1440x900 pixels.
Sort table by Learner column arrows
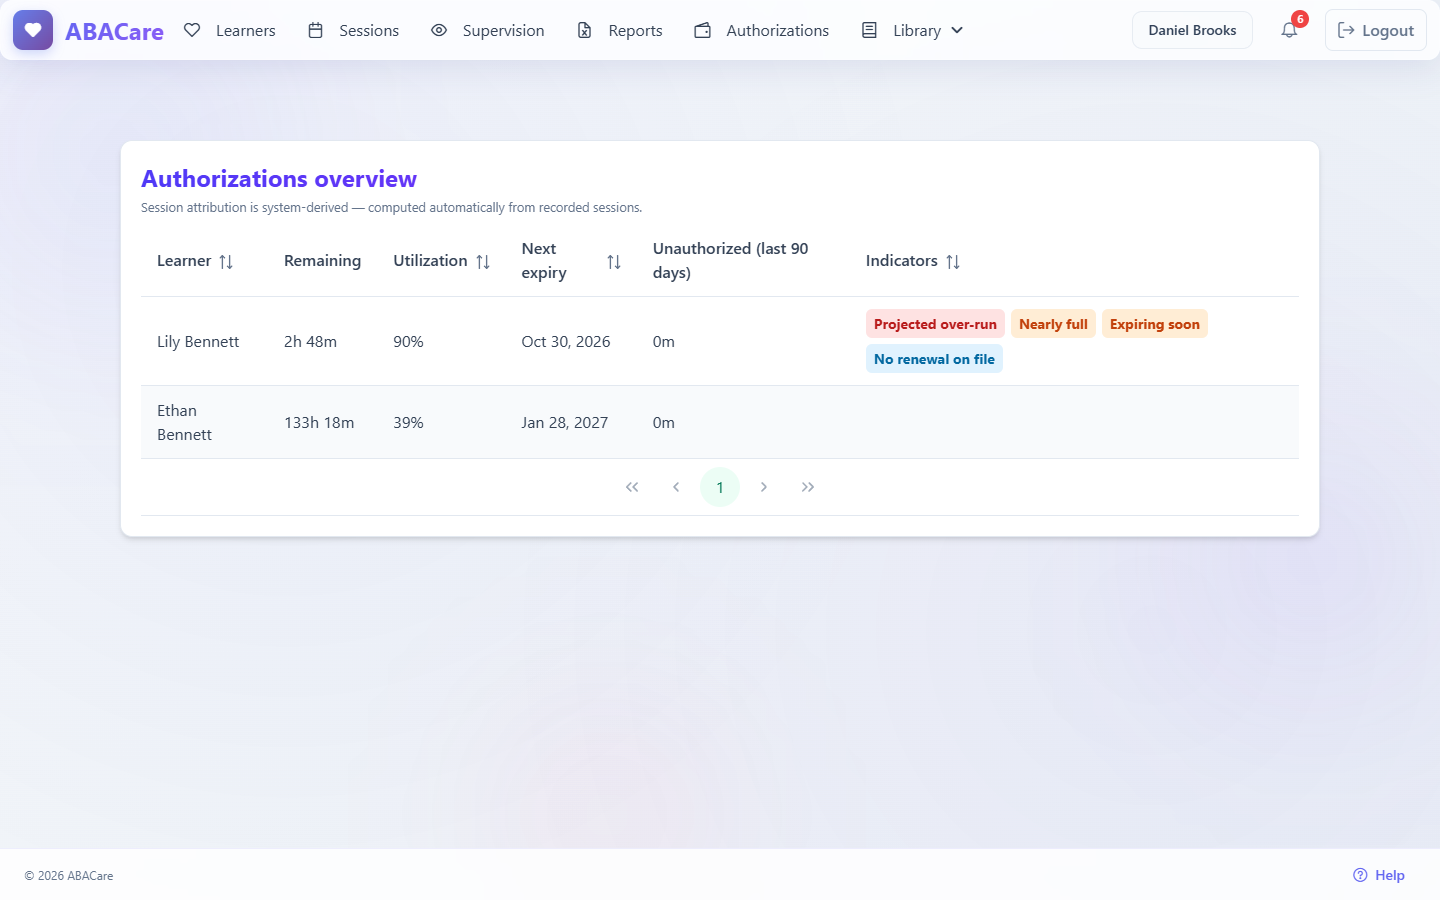pyautogui.click(x=226, y=261)
